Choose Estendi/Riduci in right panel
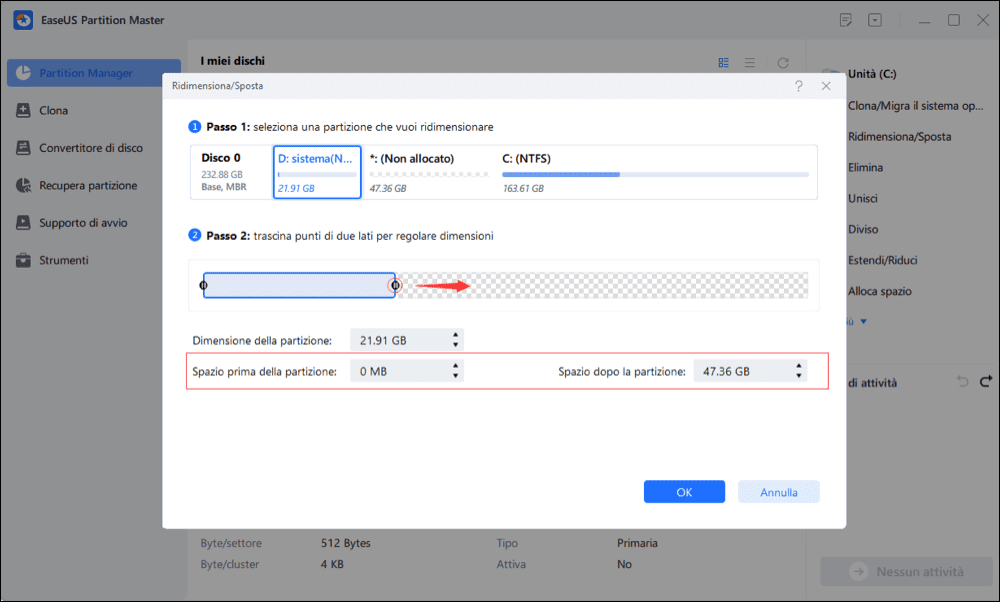 point(883,260)
